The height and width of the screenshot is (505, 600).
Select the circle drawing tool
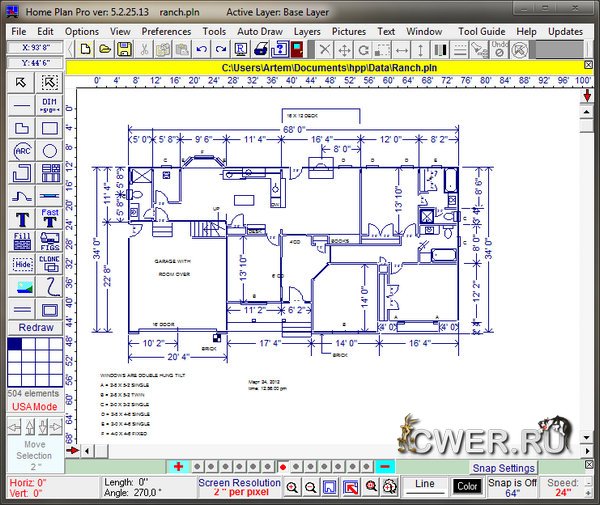point(50,151)
